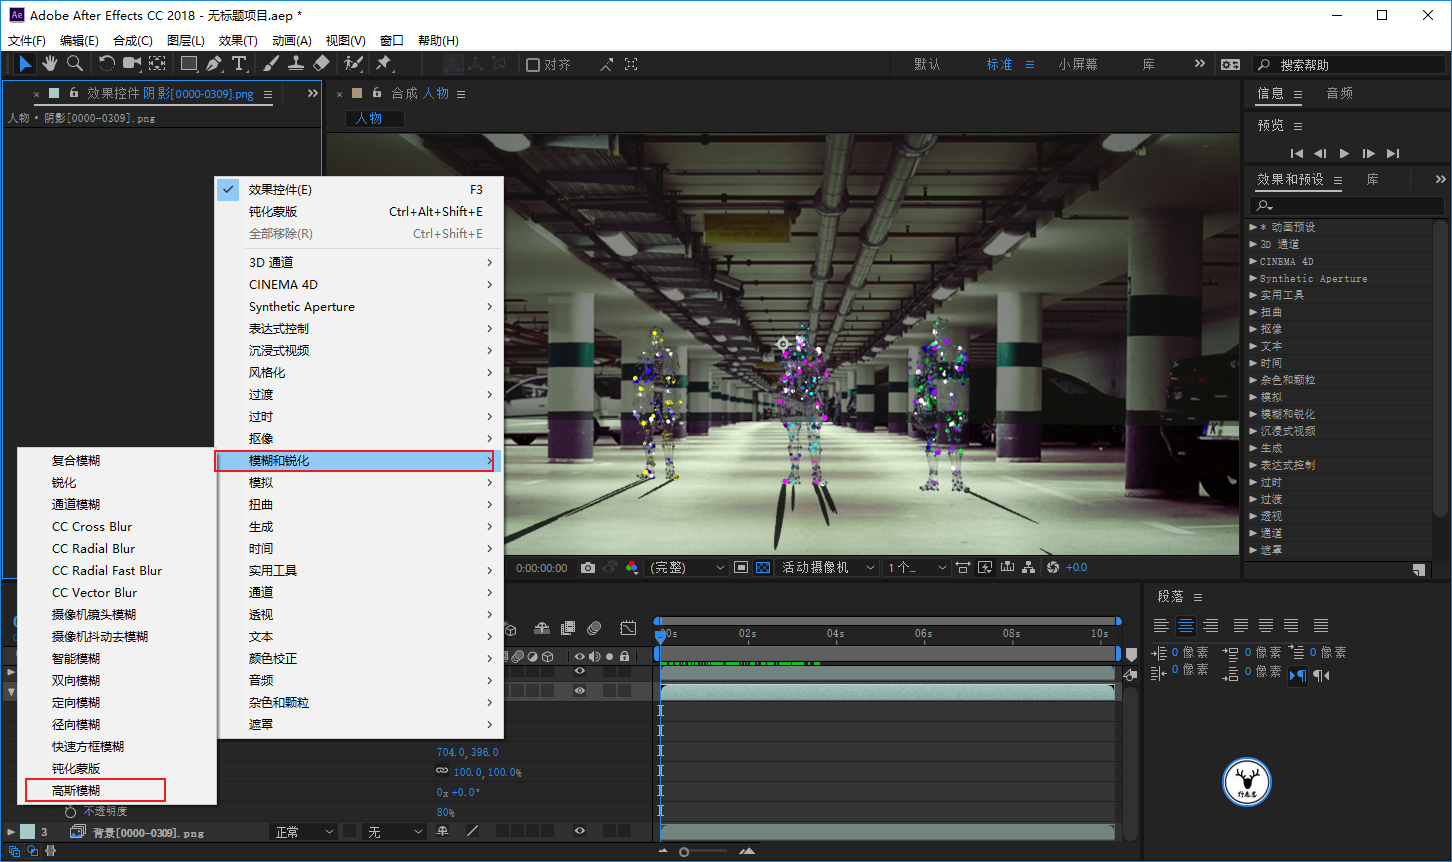1452x862 pixels.
Task: Toggle the region of interest icon
Action: 741,567
